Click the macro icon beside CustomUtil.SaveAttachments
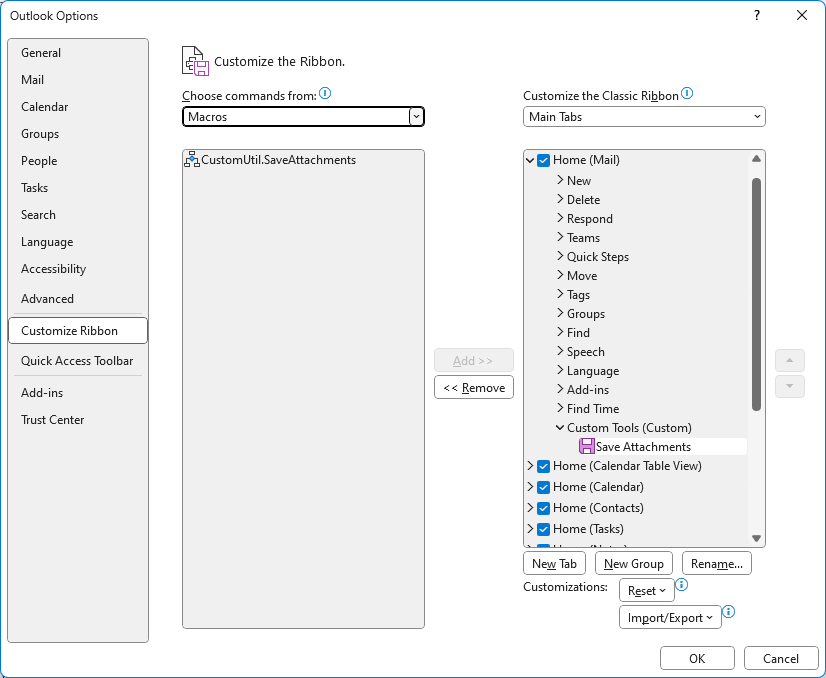Image resolution: width=826 pixels, height=678 pixels. coord(192,160)
